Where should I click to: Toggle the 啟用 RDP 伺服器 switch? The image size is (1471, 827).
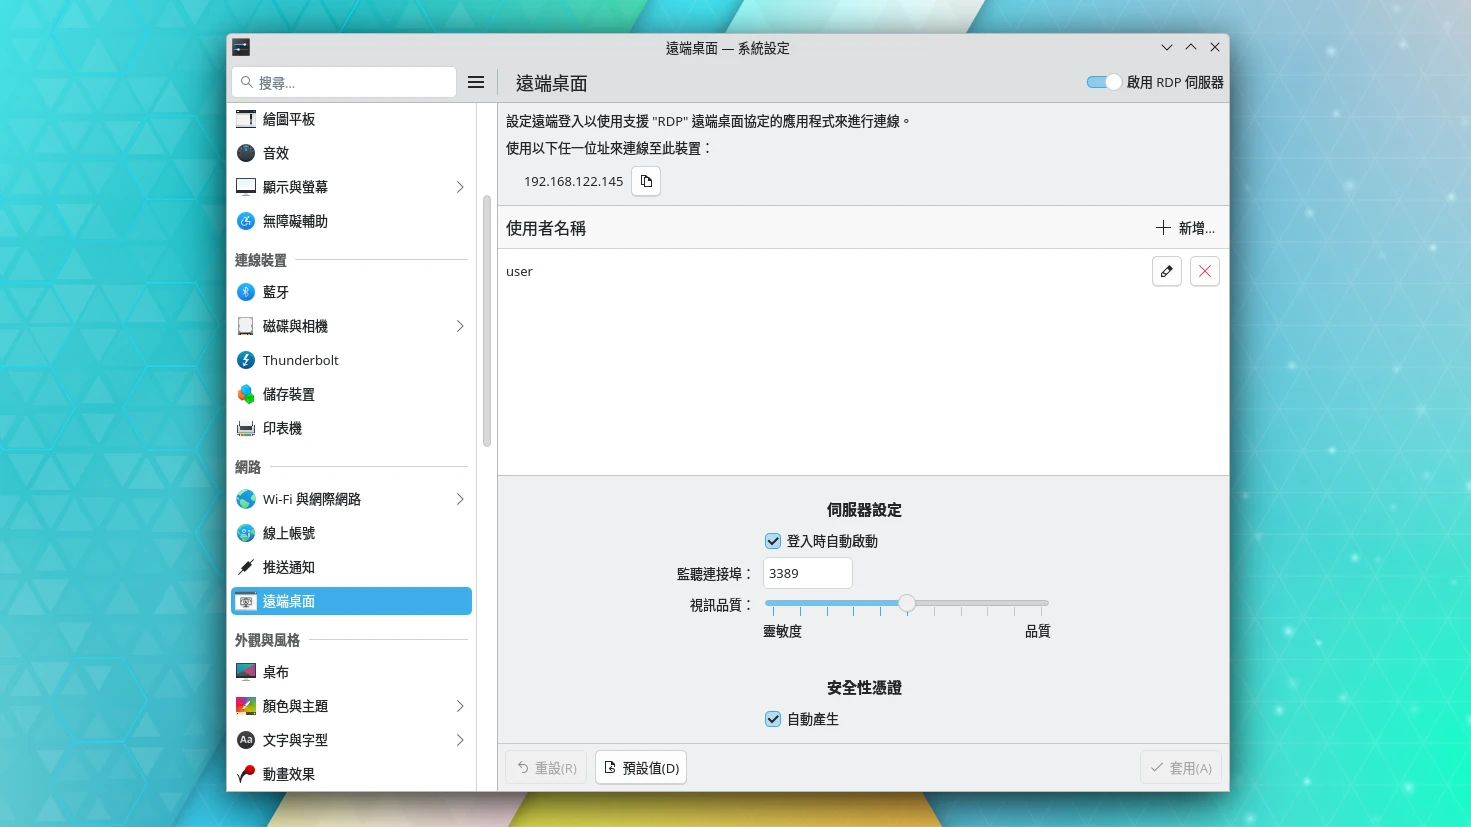click(1104, 82)
